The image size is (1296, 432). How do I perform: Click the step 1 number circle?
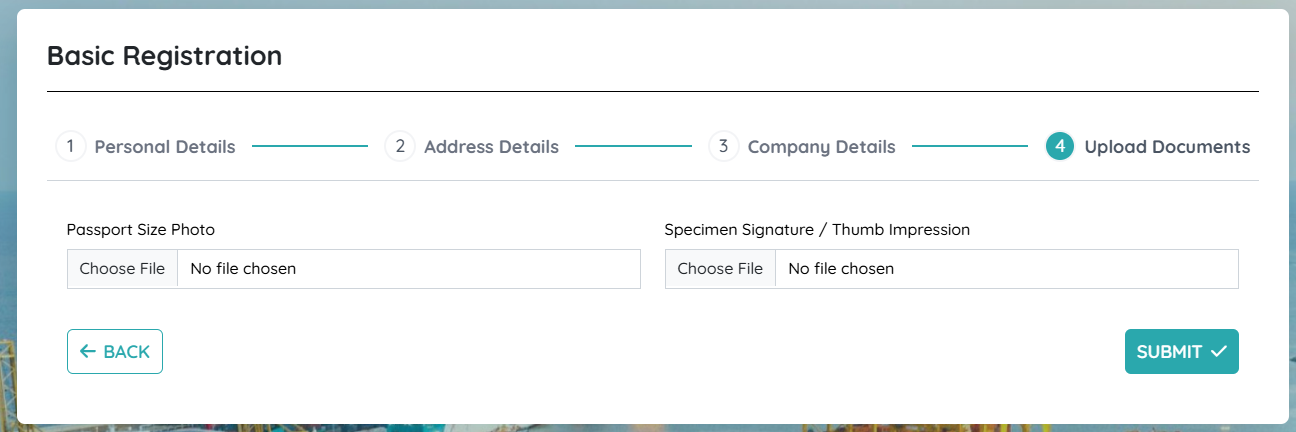click(x=70, y=146)
